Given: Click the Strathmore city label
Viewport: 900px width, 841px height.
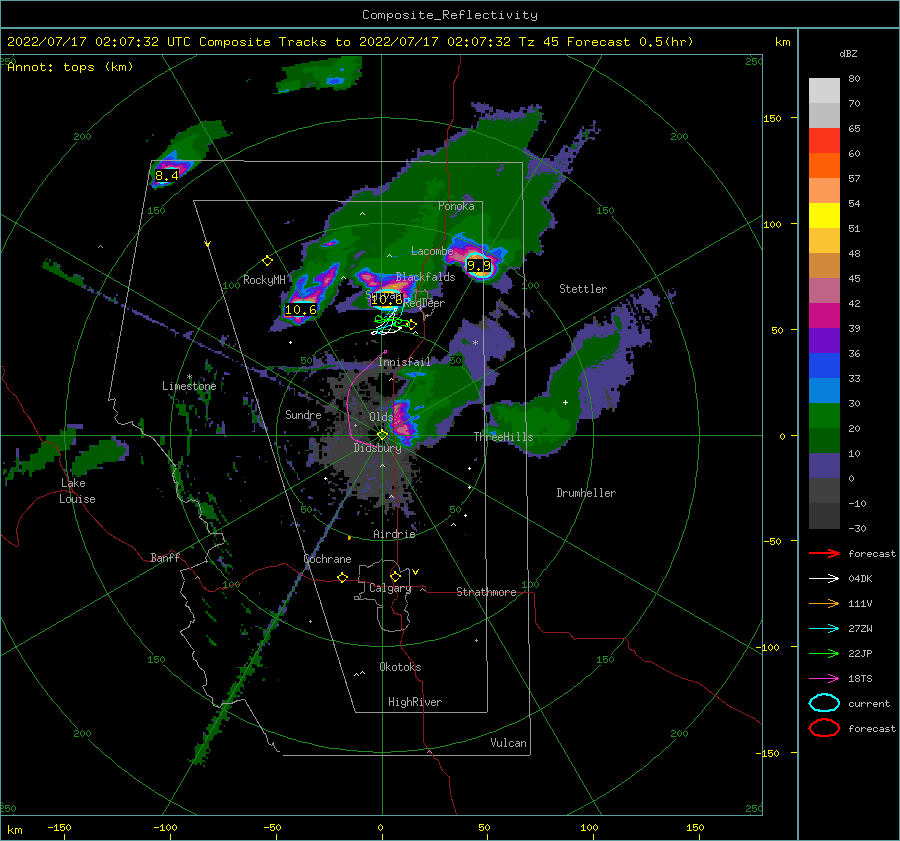Looking at the screenshot, I should [x=486, y=592].
